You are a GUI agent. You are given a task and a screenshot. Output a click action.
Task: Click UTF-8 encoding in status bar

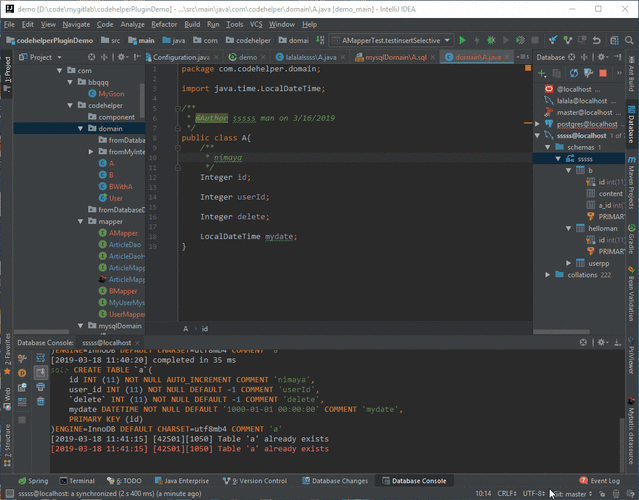(533, 493)
